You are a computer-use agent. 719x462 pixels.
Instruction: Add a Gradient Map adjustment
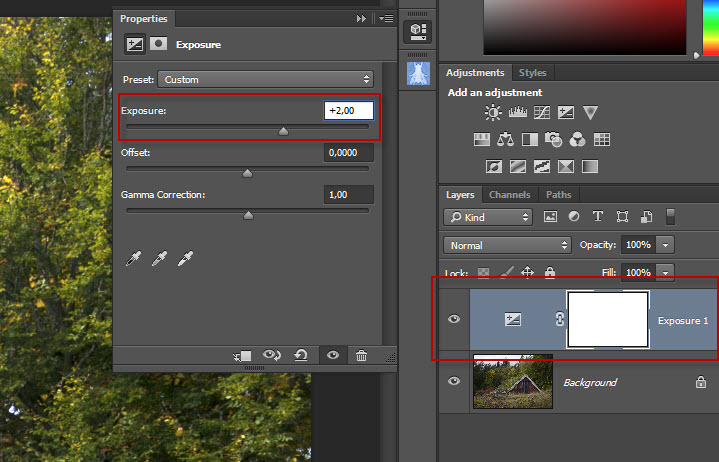point(590,166)
